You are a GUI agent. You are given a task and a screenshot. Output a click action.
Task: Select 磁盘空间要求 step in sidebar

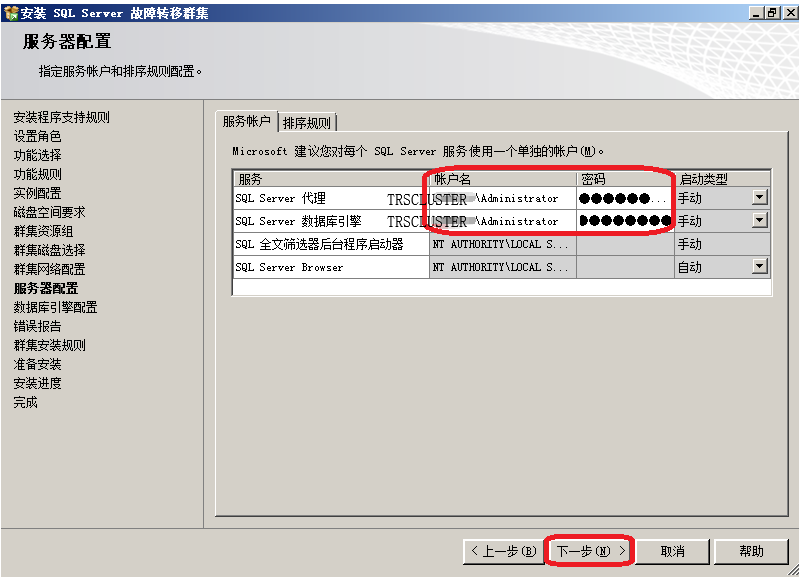[x=49, y=212]
